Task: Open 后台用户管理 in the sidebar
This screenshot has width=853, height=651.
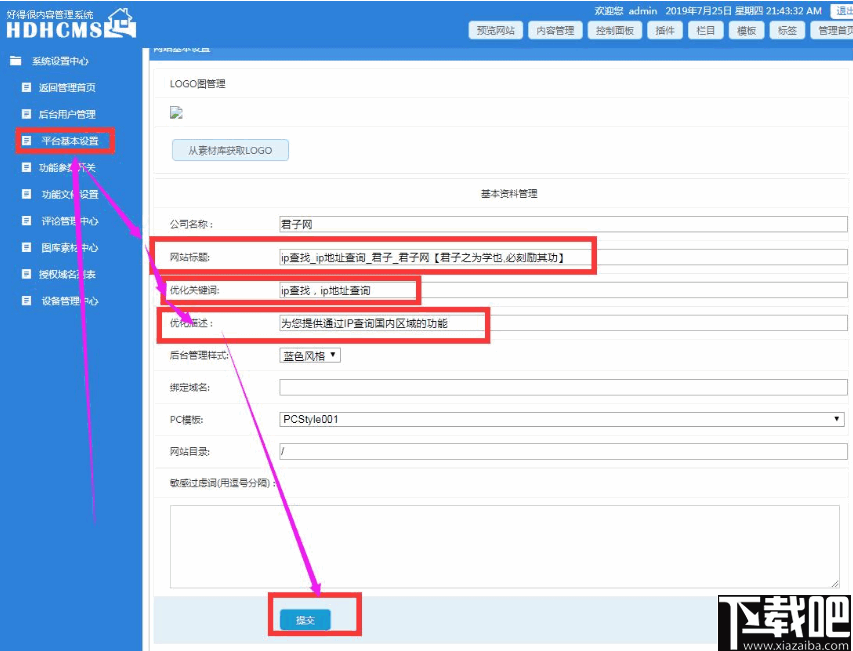Action: tap(67, 114)
